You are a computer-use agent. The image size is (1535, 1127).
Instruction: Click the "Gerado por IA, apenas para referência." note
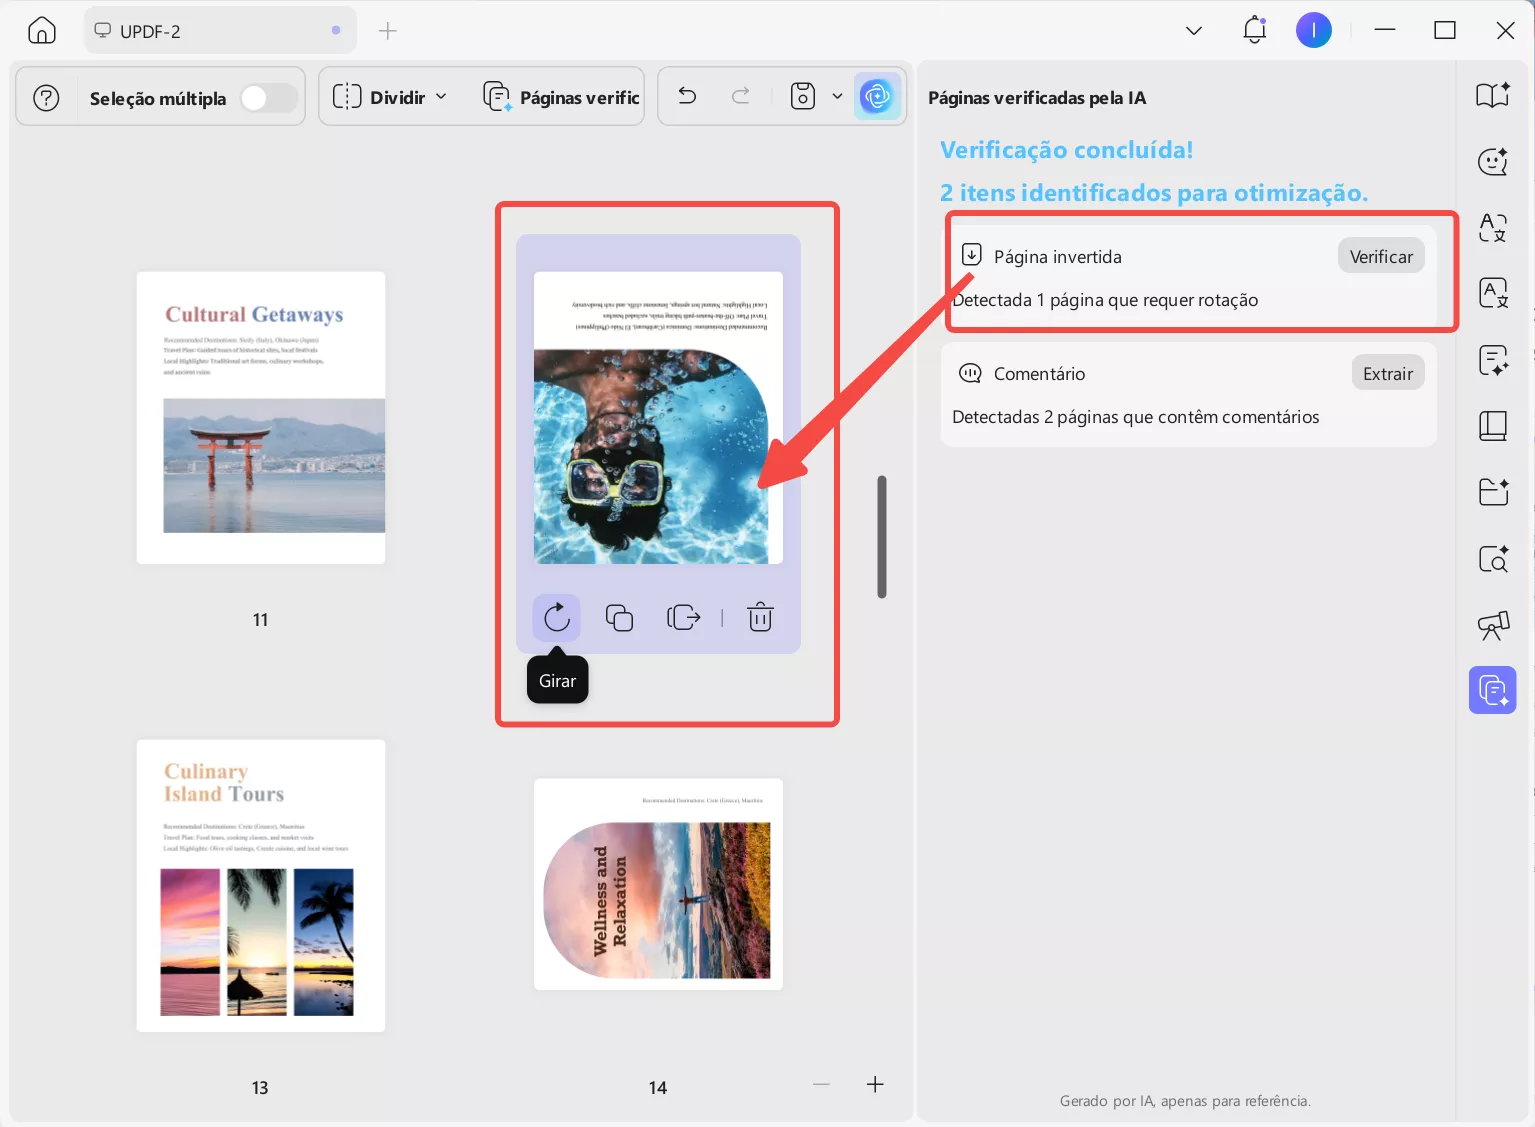1185,1101
